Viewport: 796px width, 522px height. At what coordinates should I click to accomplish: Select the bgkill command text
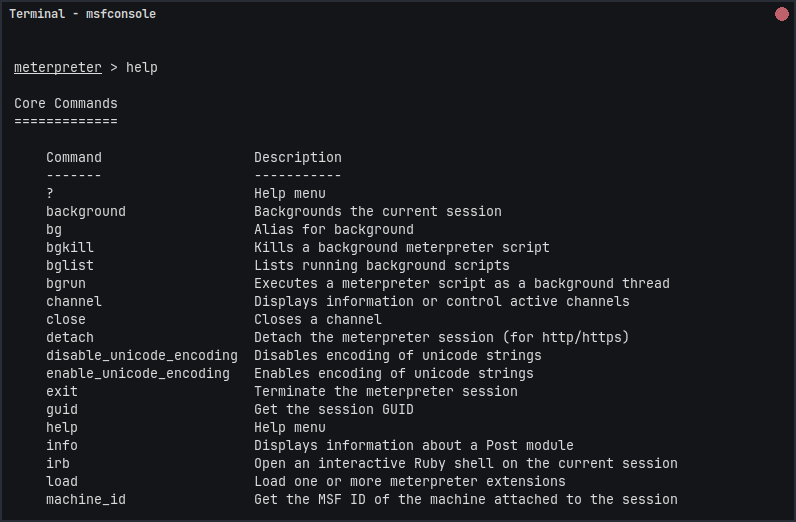click(x=70, y=248)
